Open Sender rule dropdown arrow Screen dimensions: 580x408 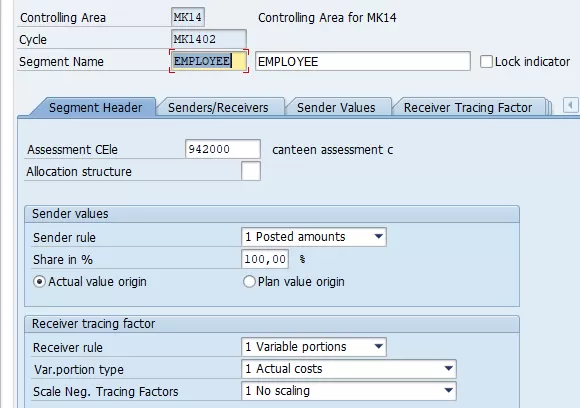(x=378, y=237)
